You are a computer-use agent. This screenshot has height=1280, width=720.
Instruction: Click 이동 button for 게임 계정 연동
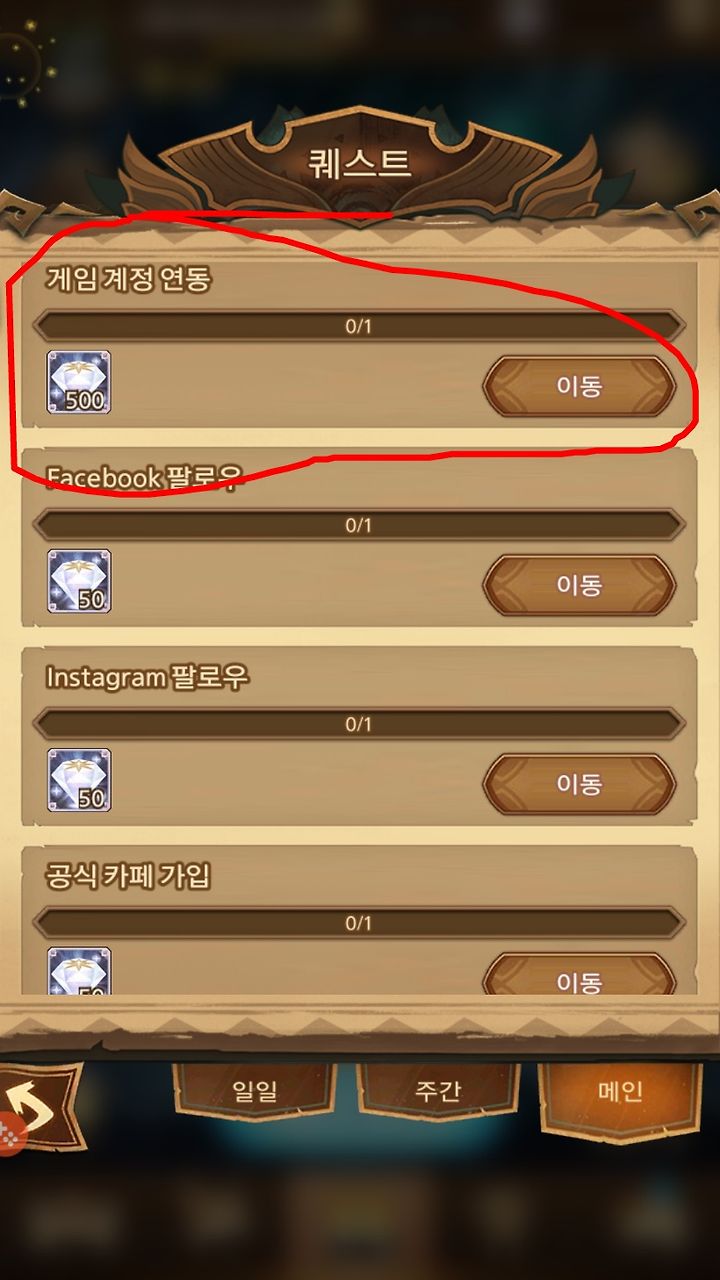coord(579,386)
